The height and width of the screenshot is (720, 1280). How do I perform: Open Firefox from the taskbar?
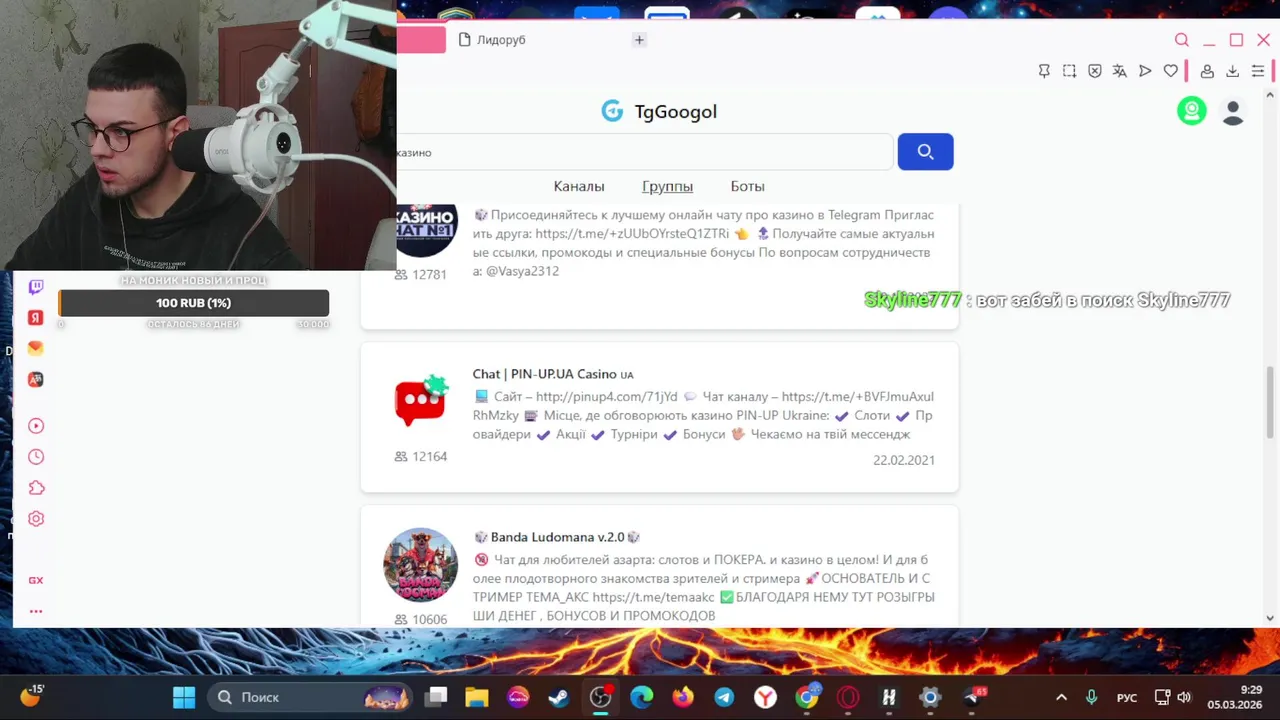[x=683, y=697]
